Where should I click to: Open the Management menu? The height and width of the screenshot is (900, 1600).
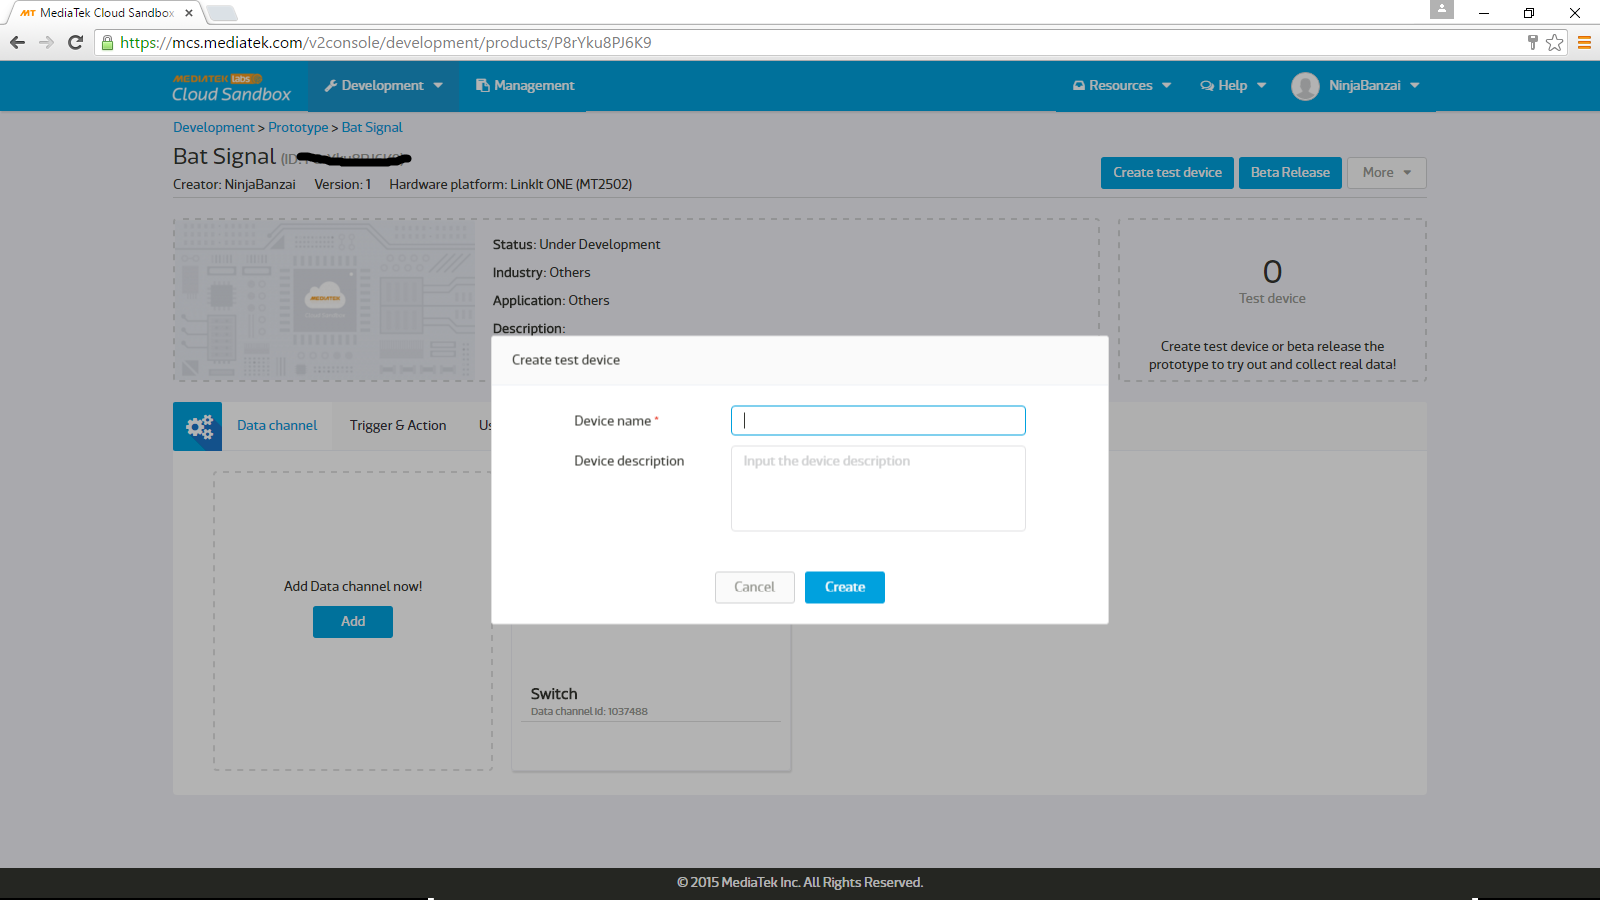point(525,86)
